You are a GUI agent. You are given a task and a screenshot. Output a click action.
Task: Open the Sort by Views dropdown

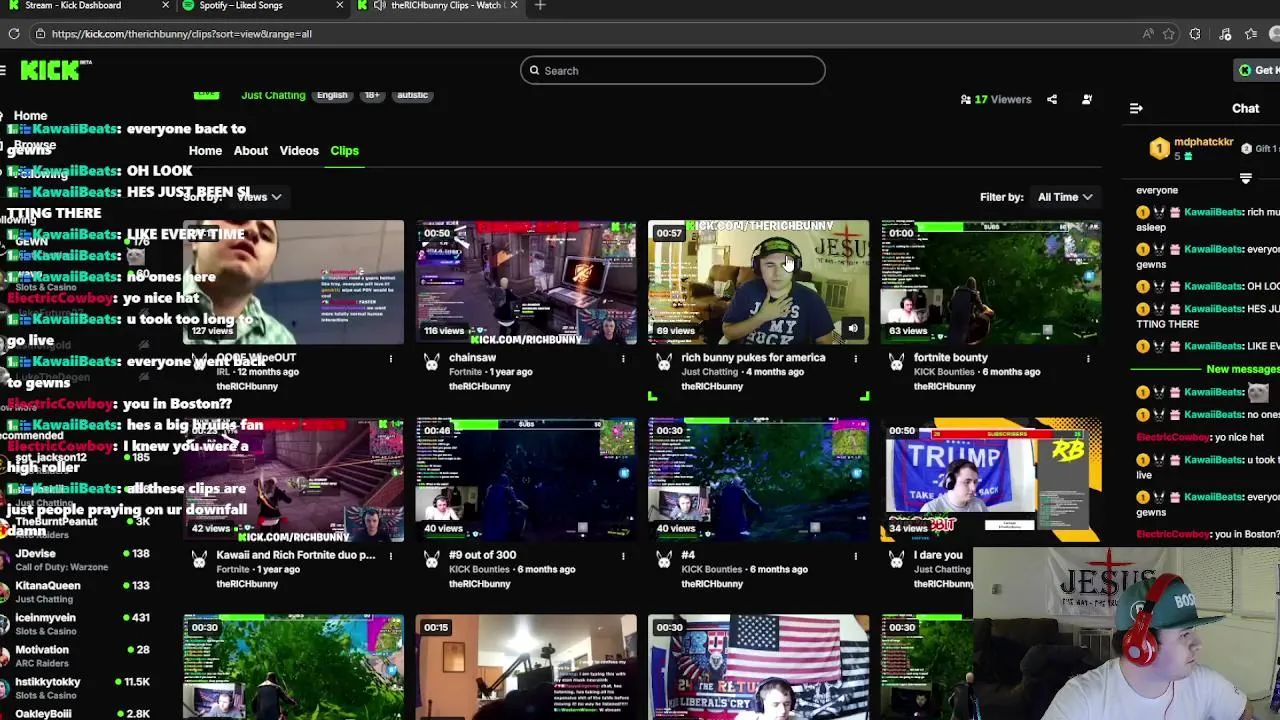[x=258, y=197]
